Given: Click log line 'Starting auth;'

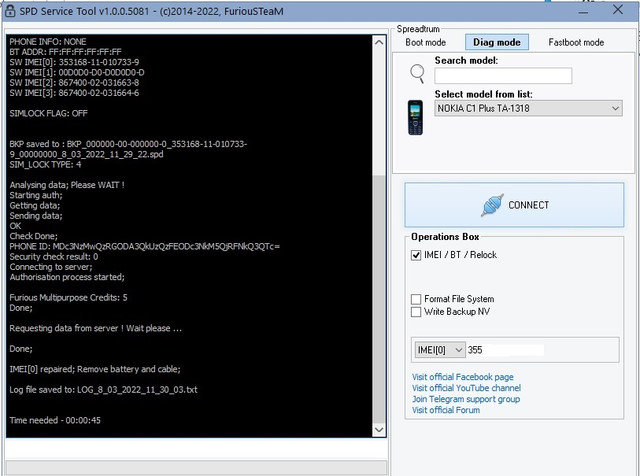Looking at the screenshot, I should 36,195.
